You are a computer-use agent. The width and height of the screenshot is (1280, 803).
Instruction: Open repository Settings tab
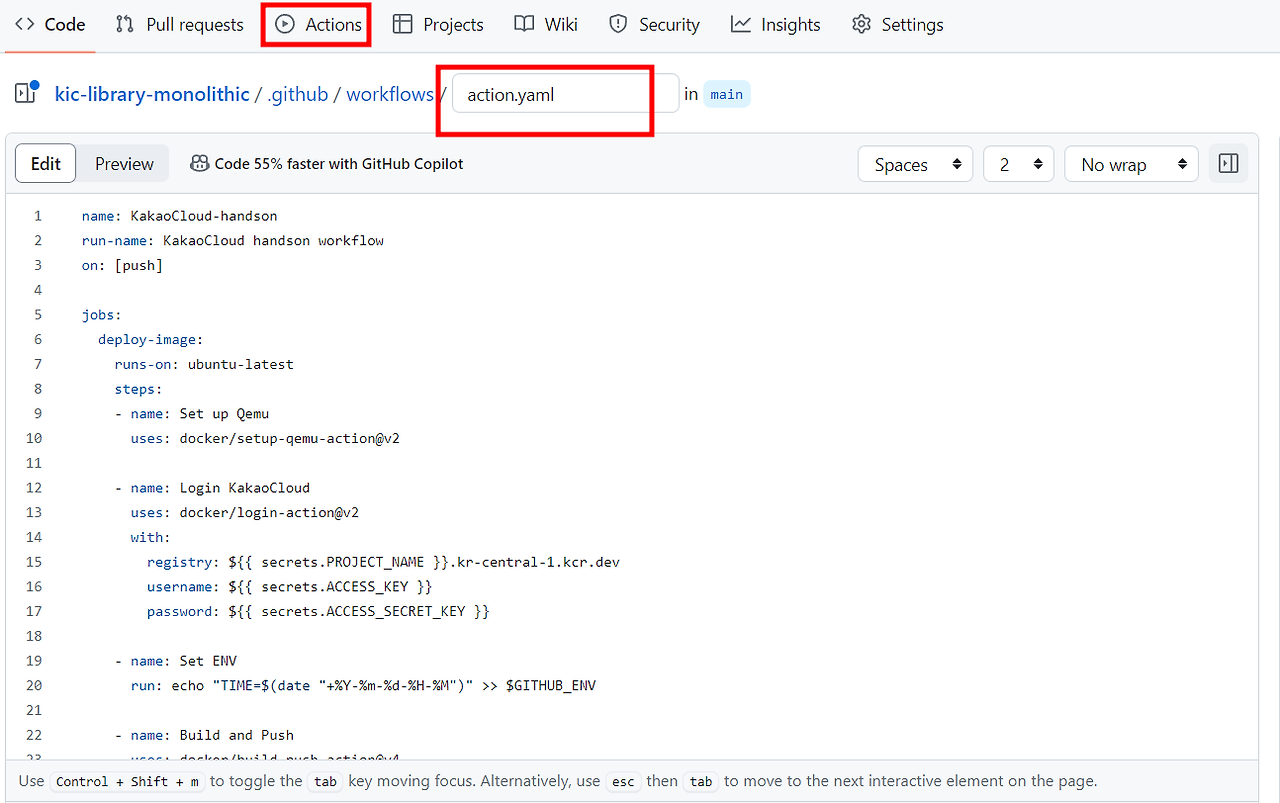coord(898,25)
